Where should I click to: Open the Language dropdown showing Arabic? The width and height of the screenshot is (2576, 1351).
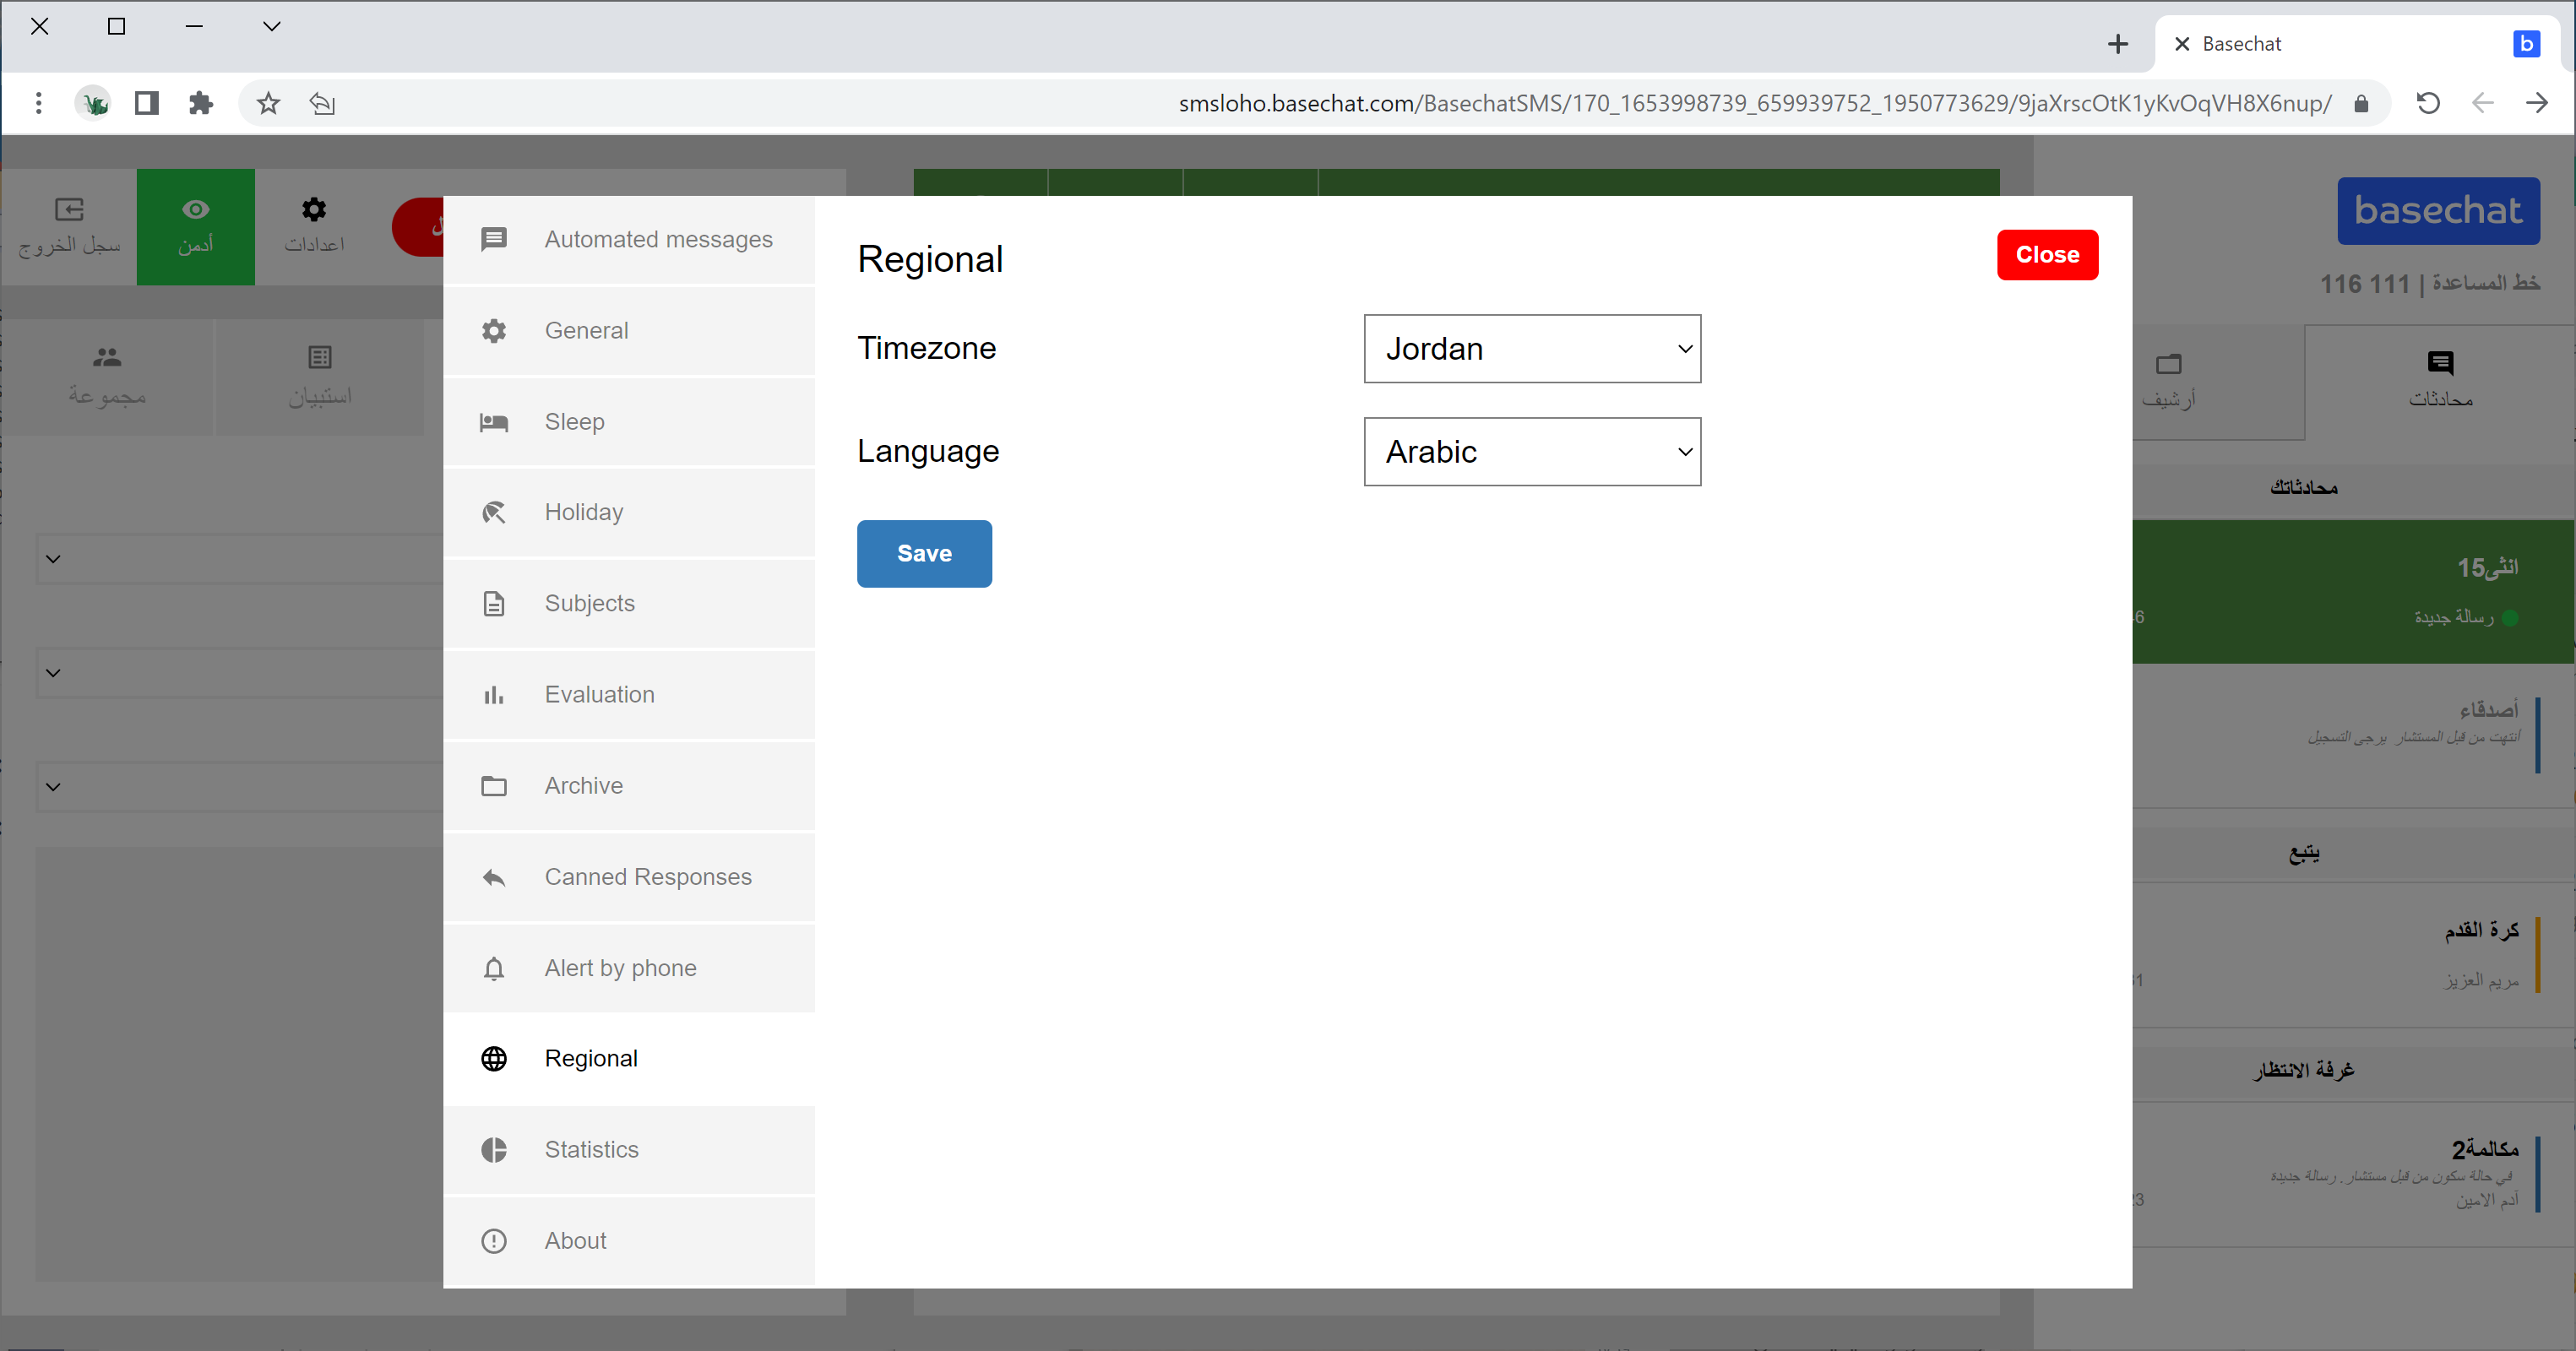(1532, 452)
